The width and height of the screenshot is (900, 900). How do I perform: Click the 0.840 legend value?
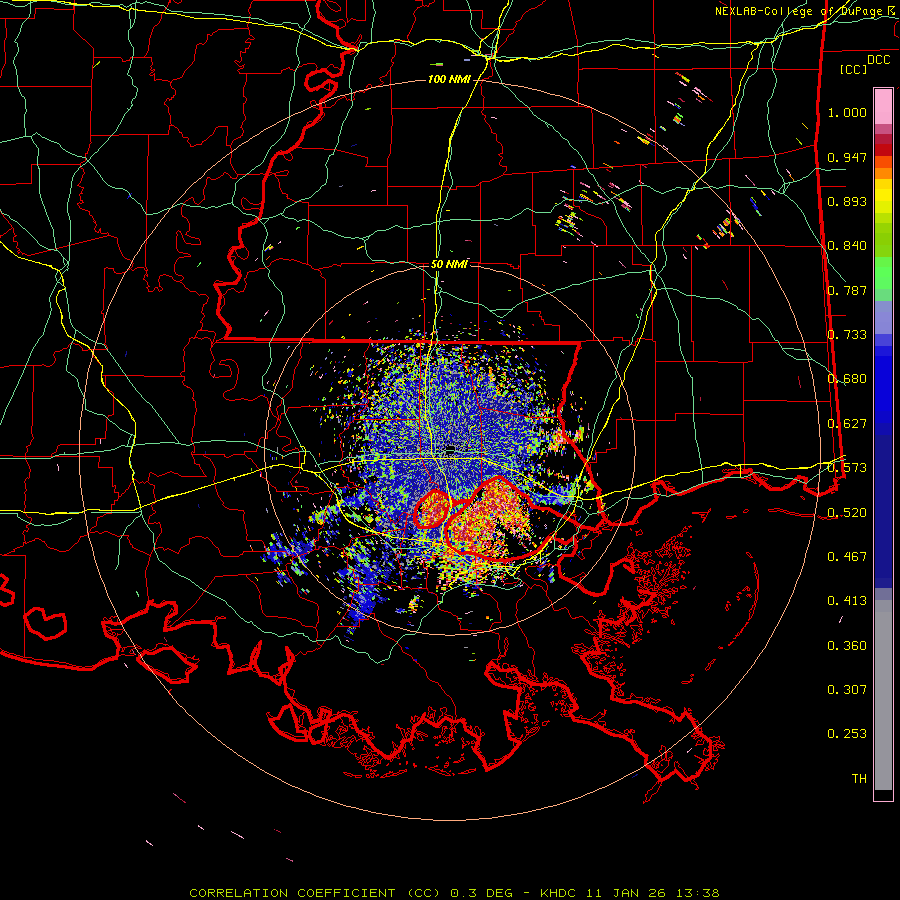pyautogui.click(x=847, y=246)
